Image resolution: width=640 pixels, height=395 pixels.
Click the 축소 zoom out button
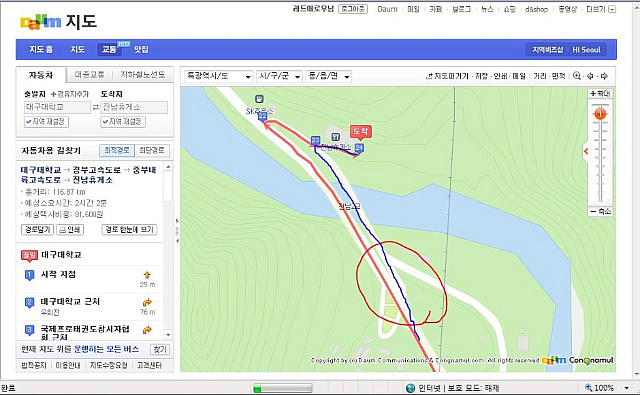(x=600, y=211)
